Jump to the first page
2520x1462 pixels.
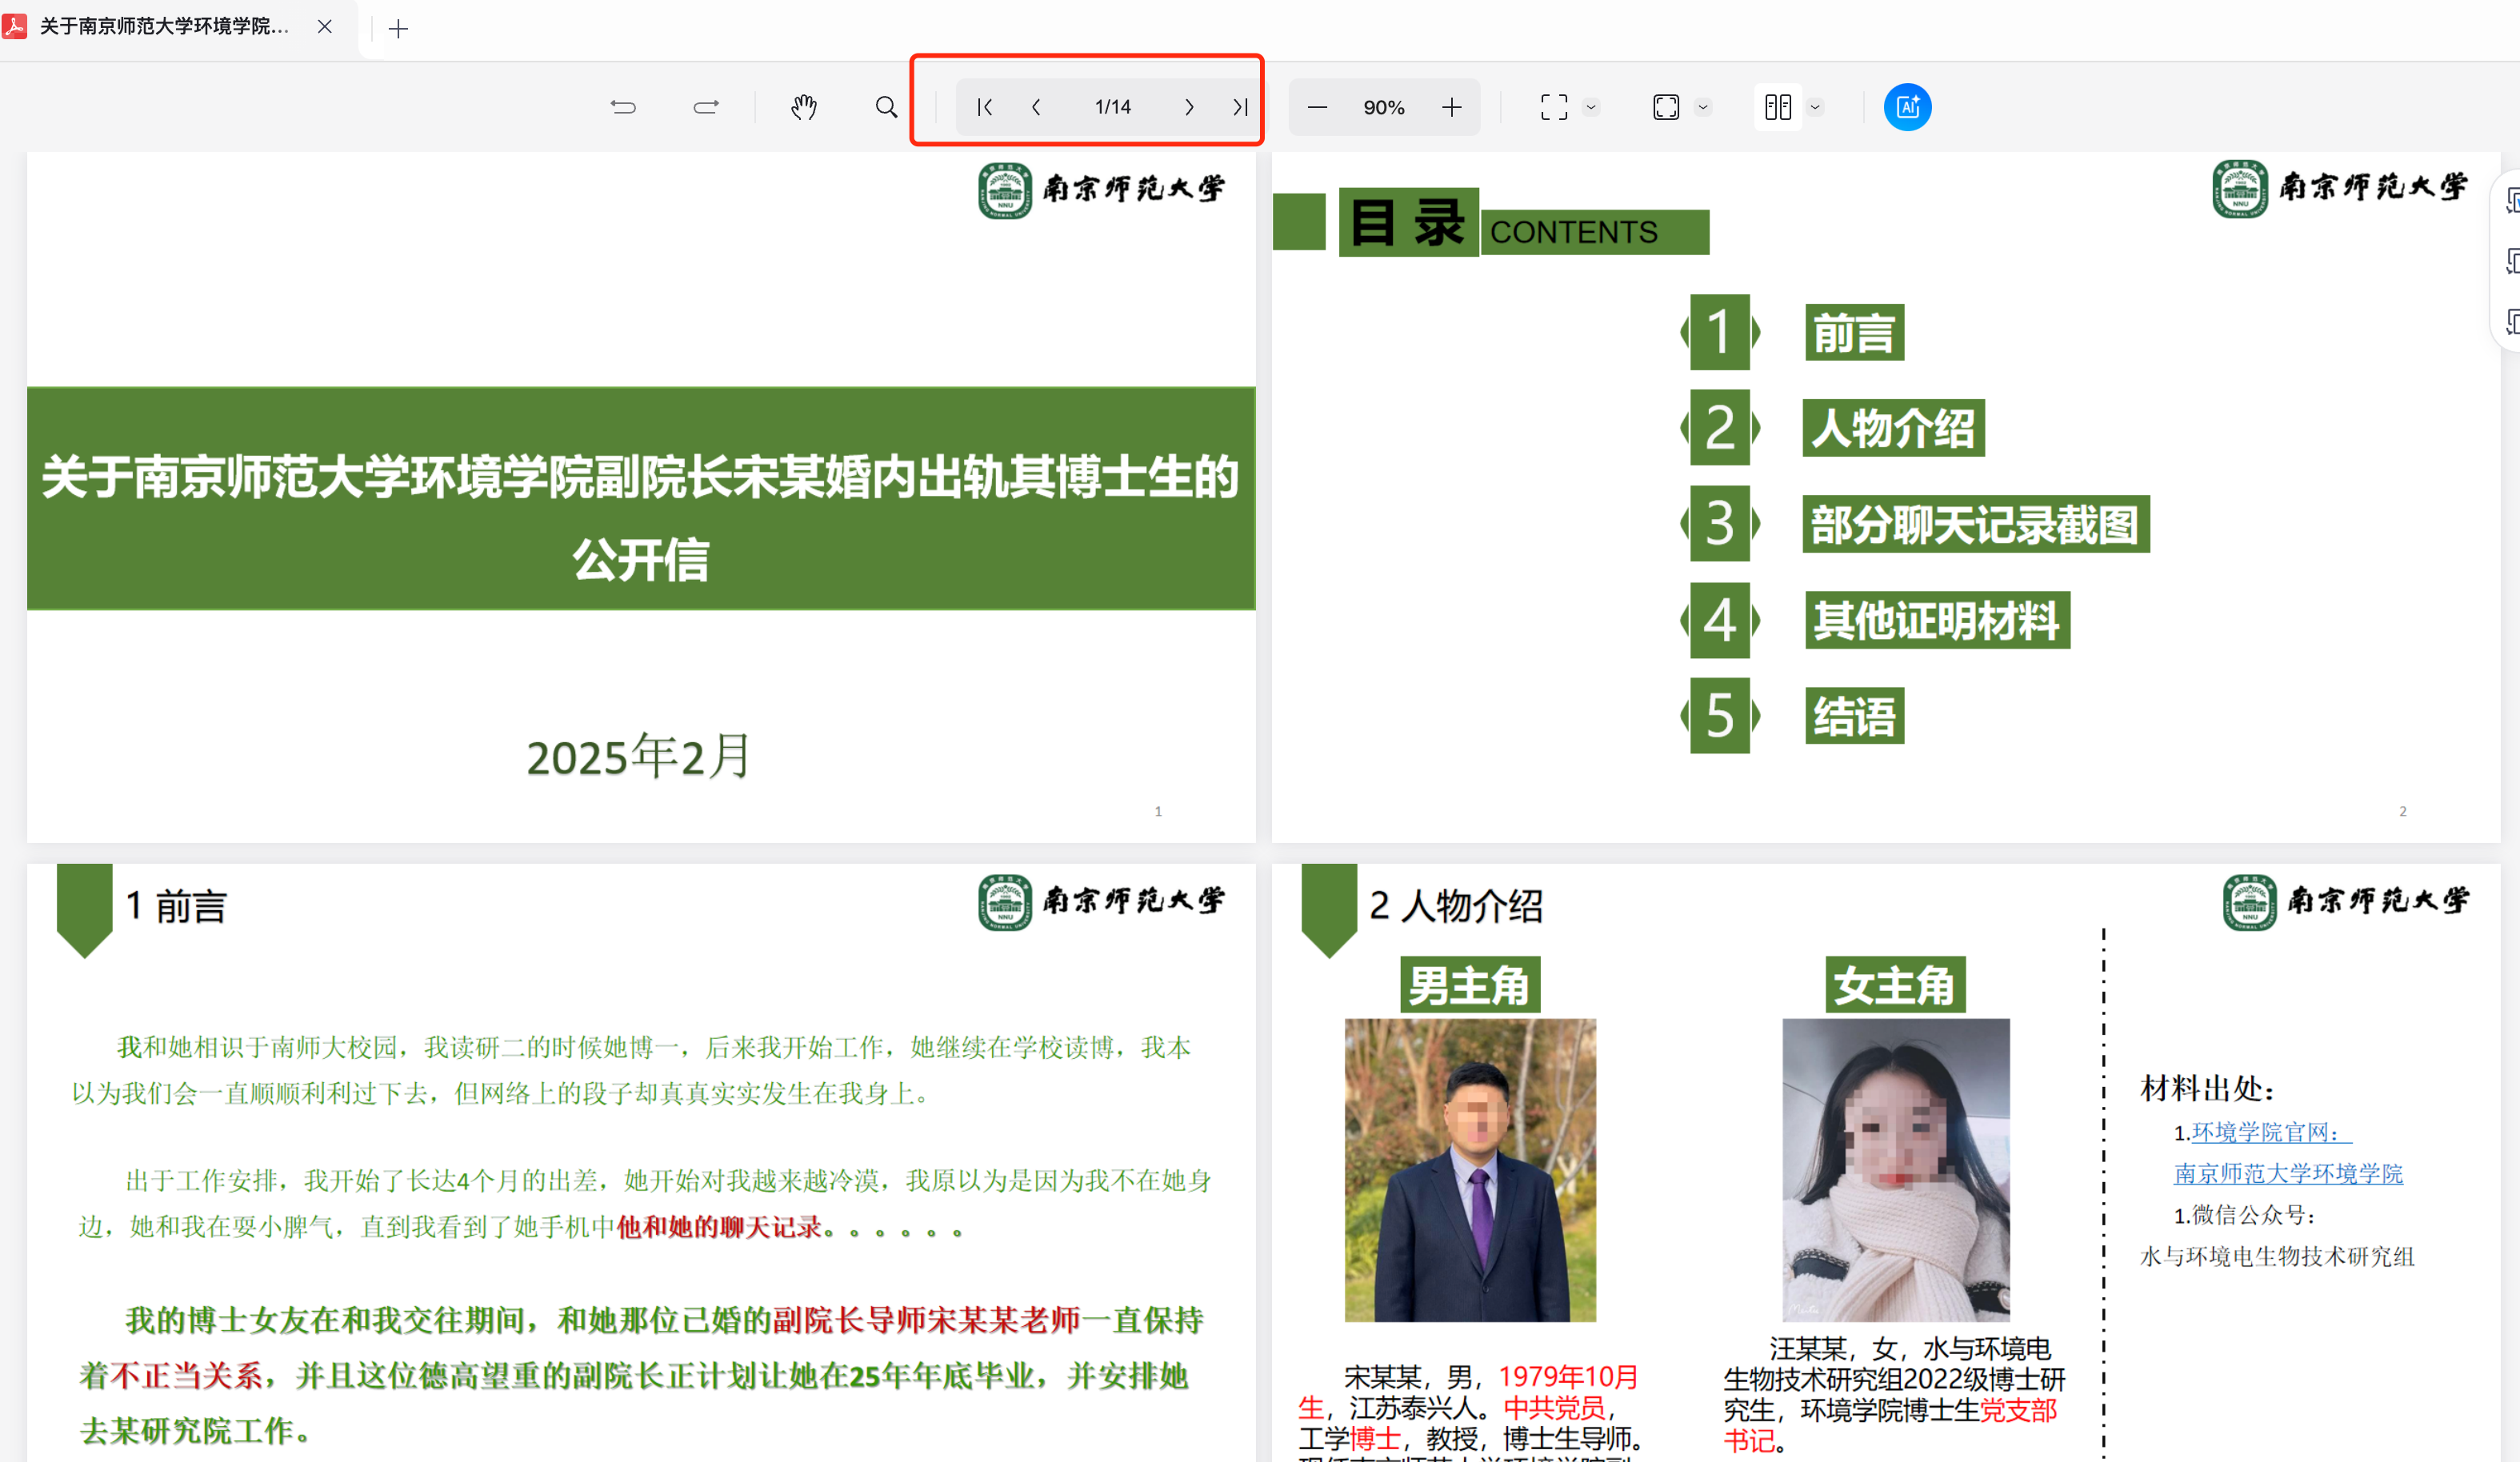click(x=984, y=107)
